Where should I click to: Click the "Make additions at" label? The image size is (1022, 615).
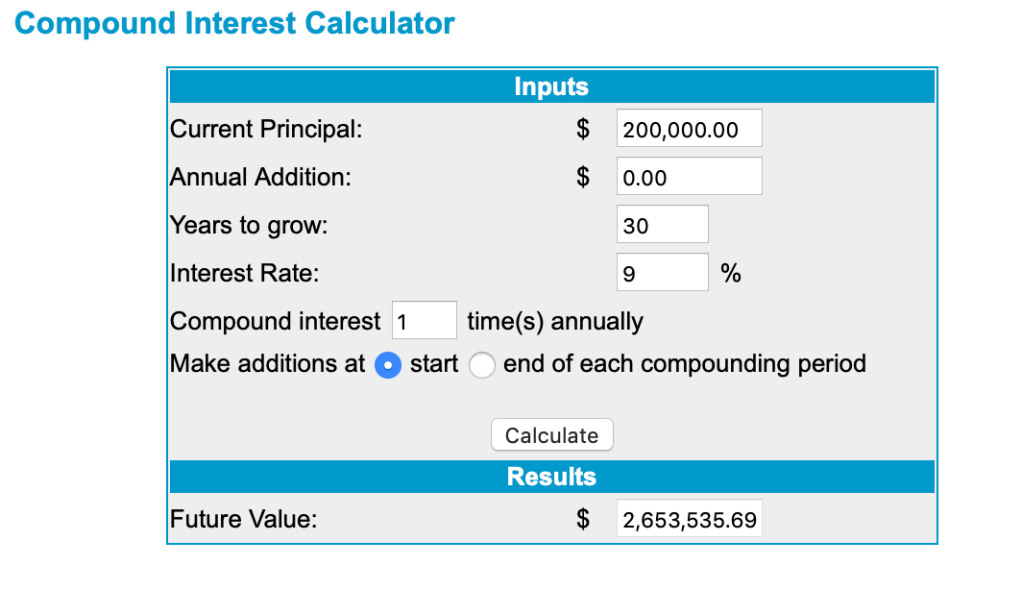(267, 363)
